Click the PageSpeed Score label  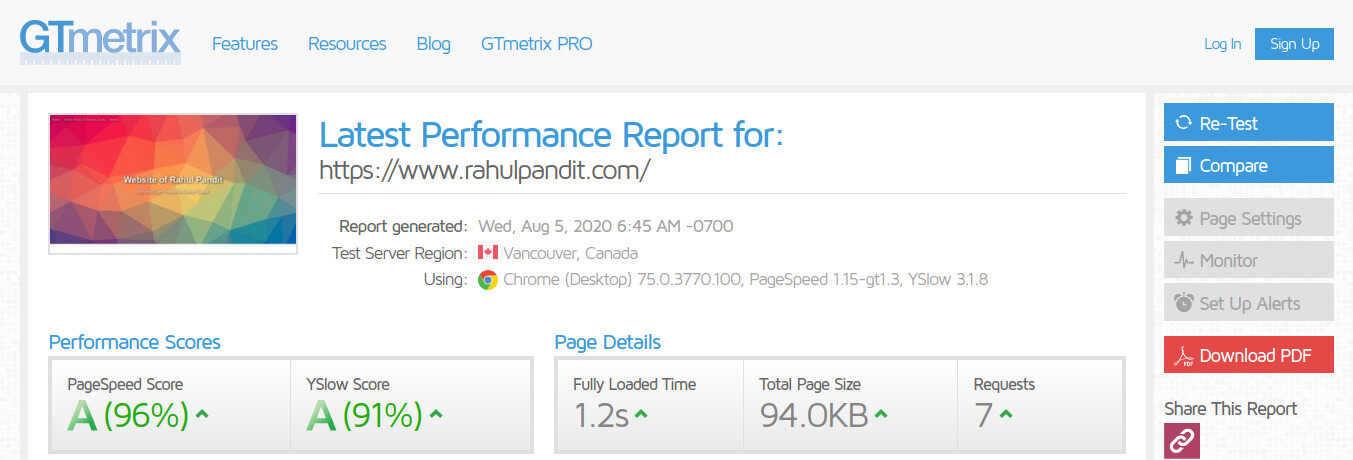tap(125, 384)
